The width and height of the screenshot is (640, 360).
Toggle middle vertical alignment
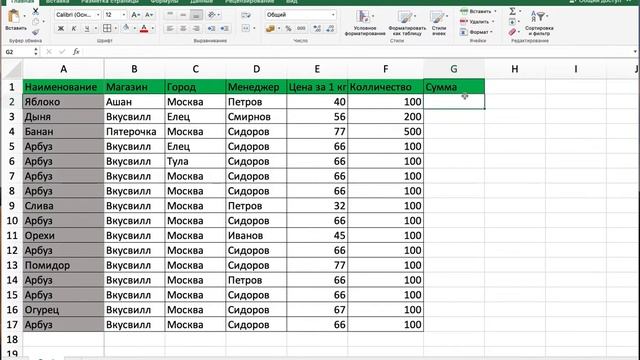point(183,15)
